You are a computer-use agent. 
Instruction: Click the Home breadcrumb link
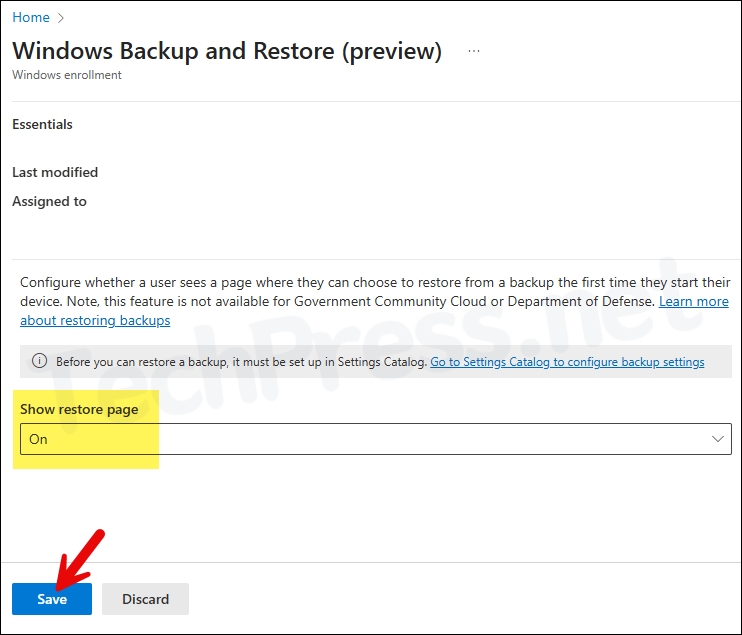31,18
